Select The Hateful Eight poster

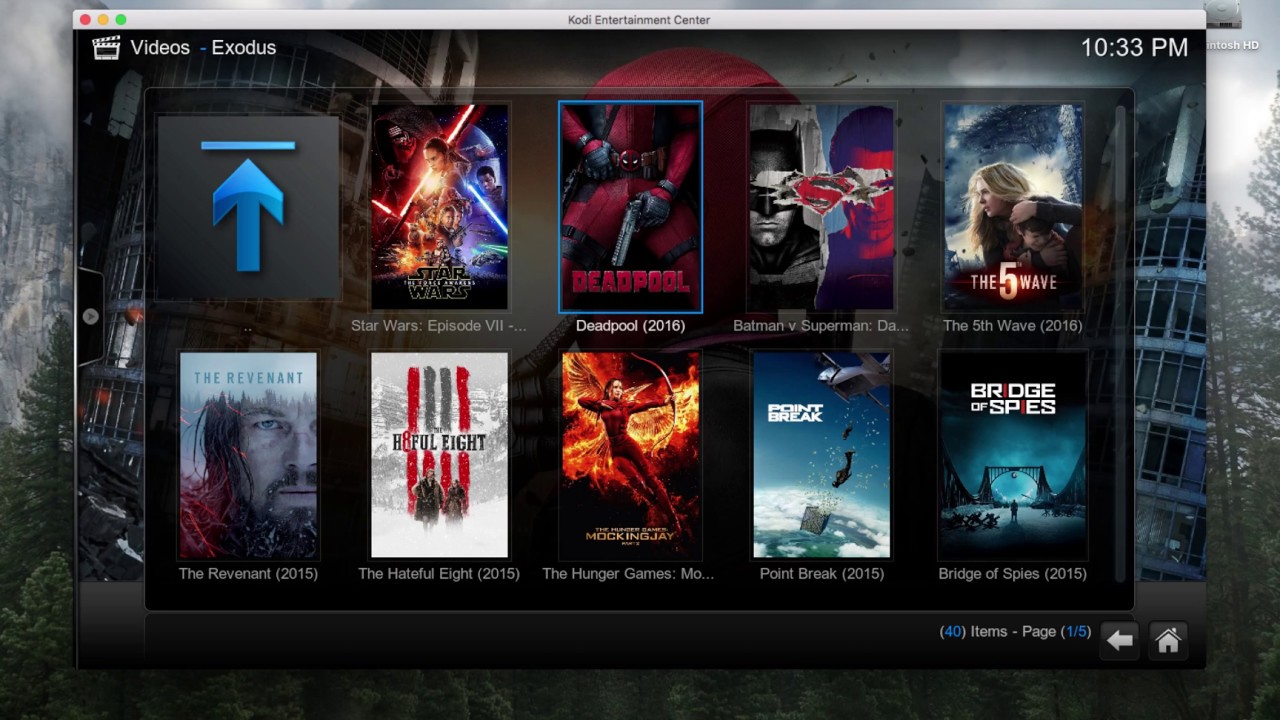tap(440, 455)
